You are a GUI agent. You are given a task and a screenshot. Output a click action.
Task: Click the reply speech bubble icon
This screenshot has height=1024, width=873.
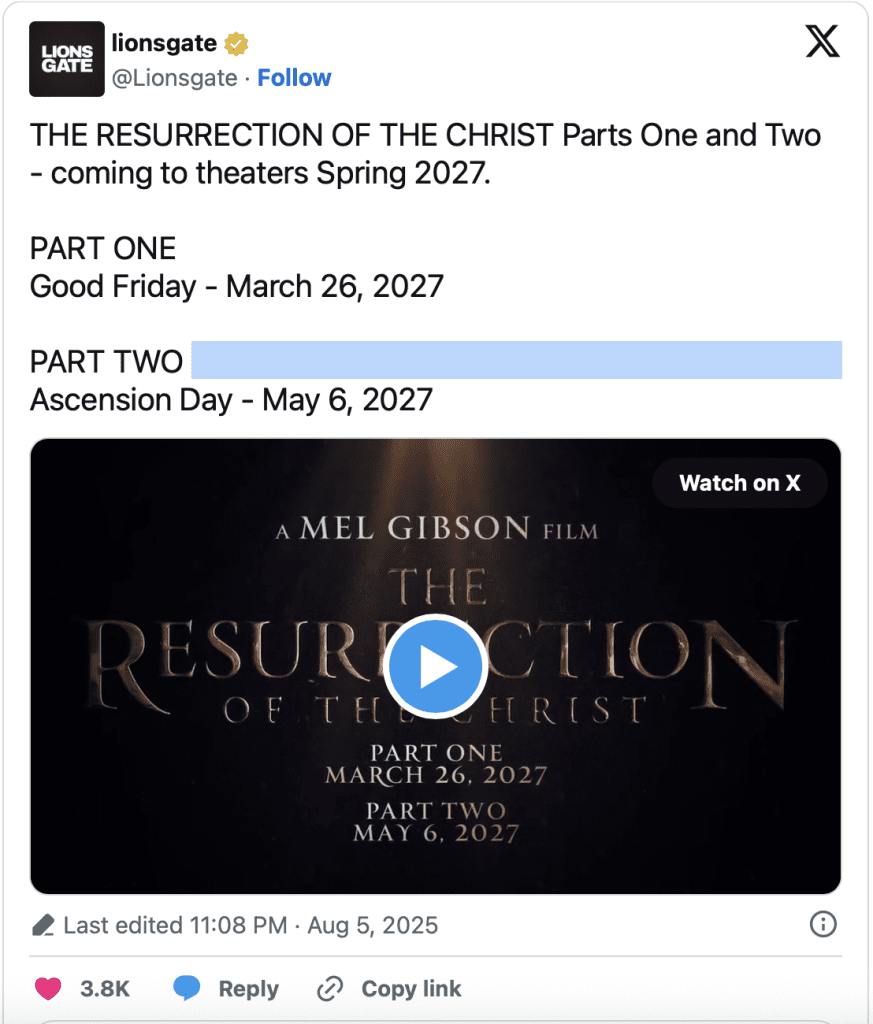tap(187, 989)
